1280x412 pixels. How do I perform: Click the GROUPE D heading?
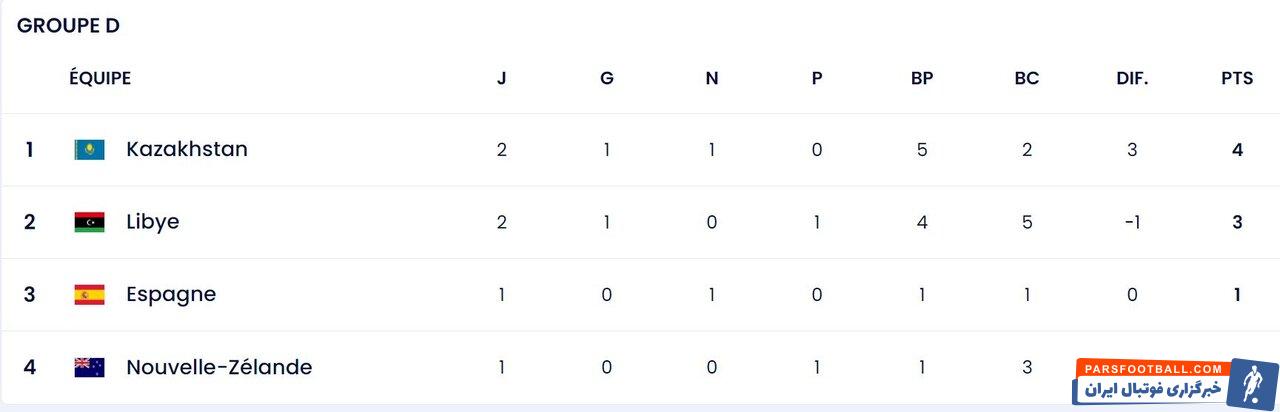pos(68,26)
